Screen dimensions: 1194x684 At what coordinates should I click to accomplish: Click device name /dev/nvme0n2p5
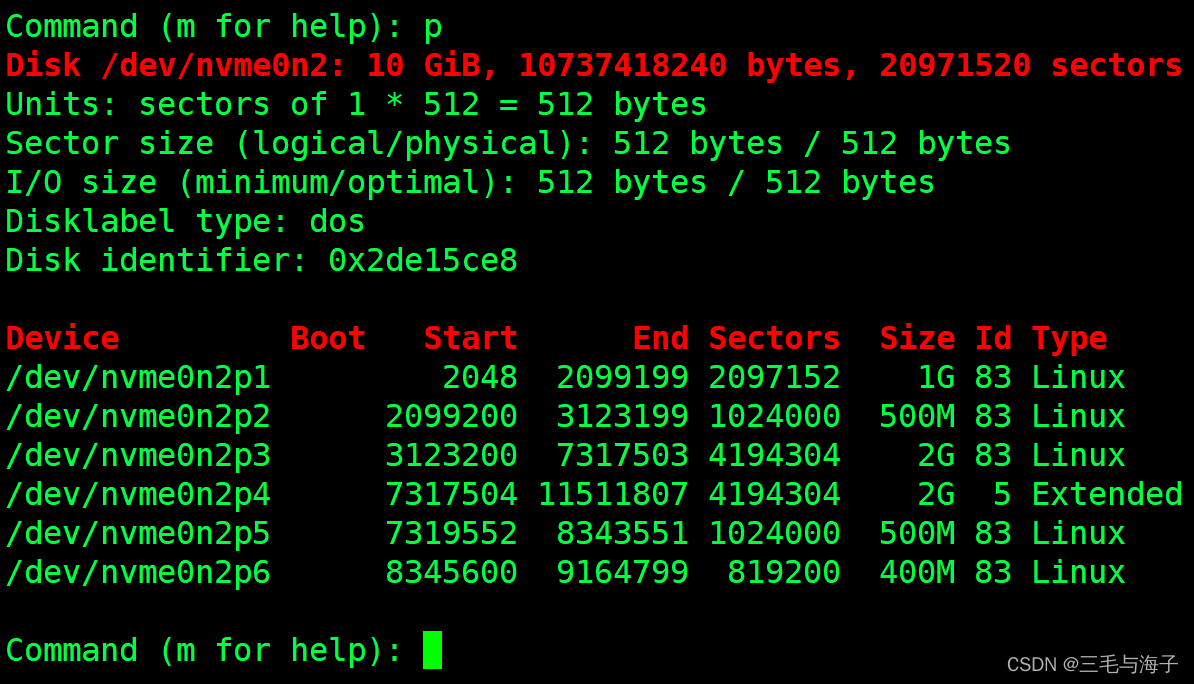coord(138,533)
